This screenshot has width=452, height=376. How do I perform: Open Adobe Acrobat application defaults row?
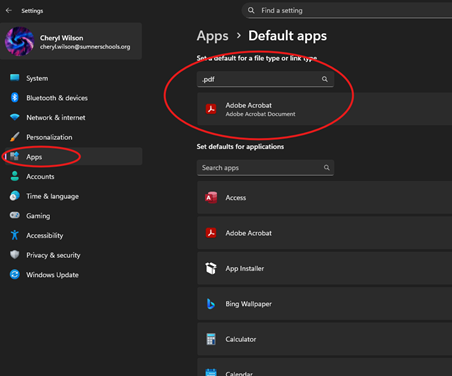[324, 233]
